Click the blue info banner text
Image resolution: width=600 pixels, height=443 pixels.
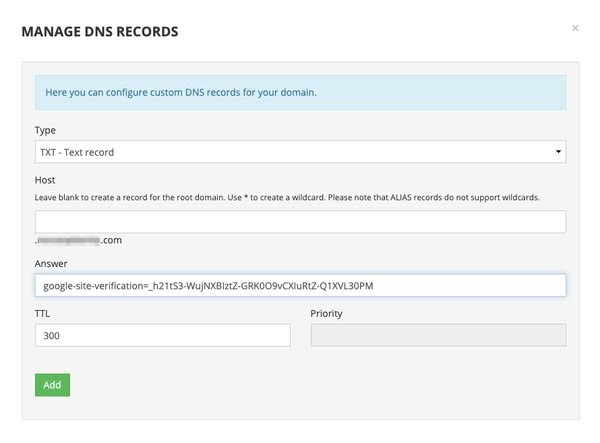180,92
